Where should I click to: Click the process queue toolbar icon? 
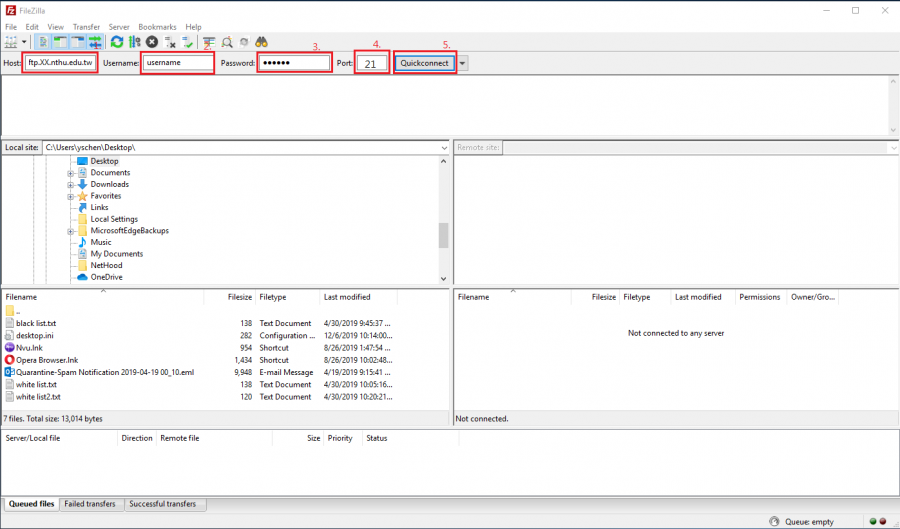[134, 42]
